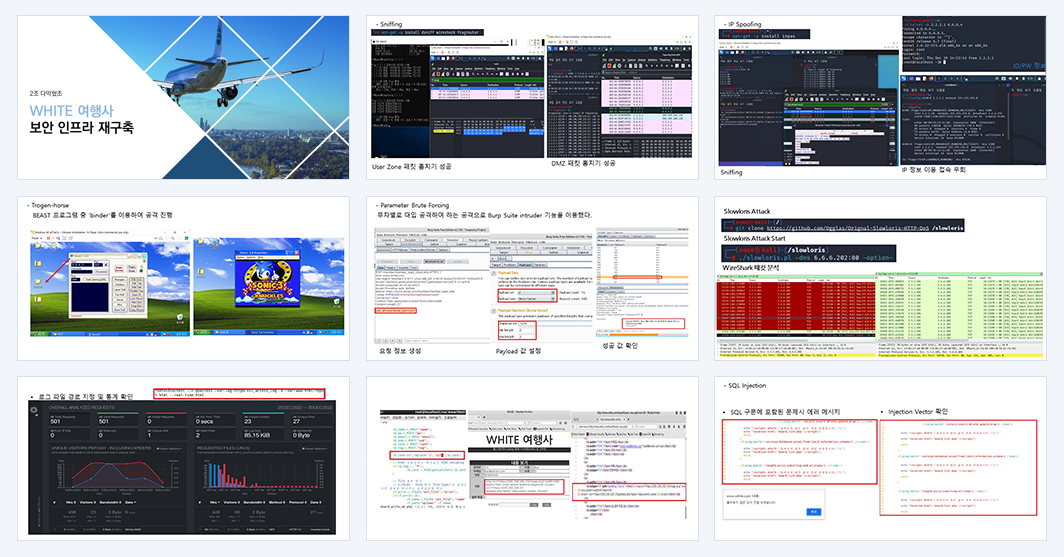Open the SQL Injection slide thumbnail
This screenshot has width=1064, height=557.
(x=880, y=459)
